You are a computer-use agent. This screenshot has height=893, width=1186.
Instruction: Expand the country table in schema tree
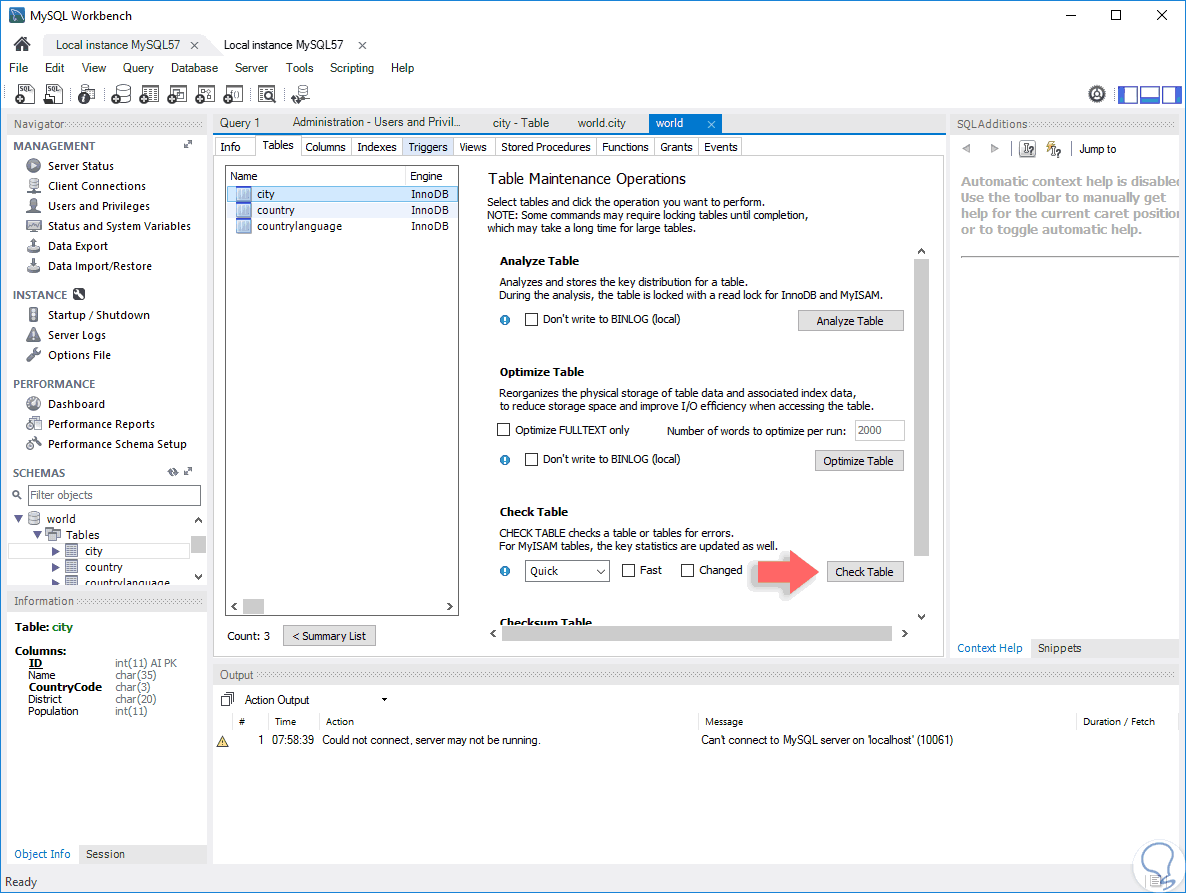point(55,567)
